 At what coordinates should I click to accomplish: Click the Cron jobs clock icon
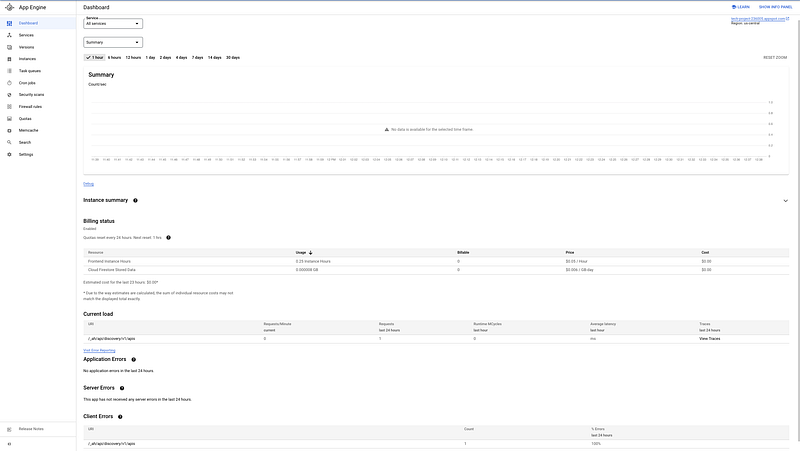pos(9,83)
